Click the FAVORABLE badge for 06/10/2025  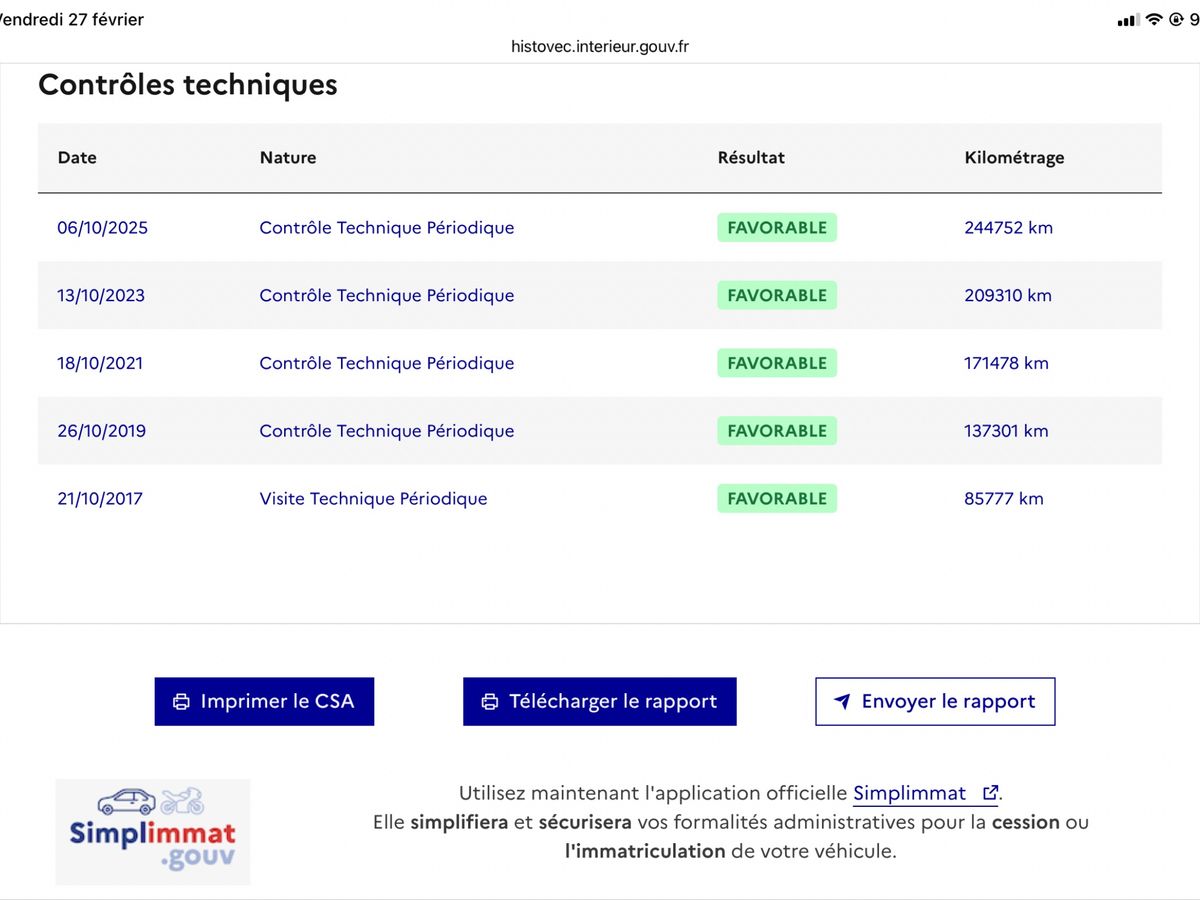pos(777,228)
